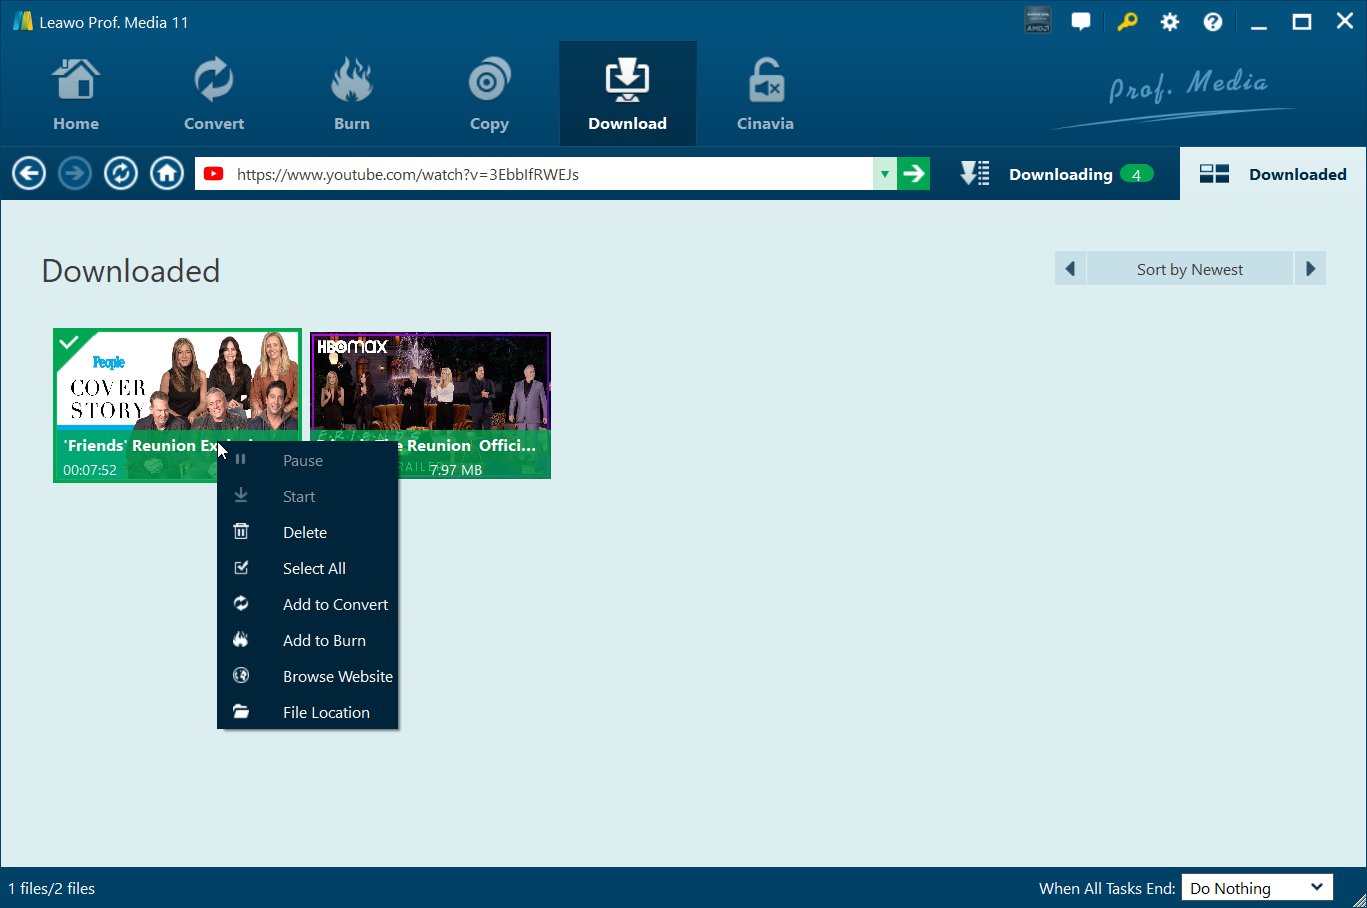This screenshot has height=908, width=1367.
Task: Open the Copy module
Action: tap(489, 95)
